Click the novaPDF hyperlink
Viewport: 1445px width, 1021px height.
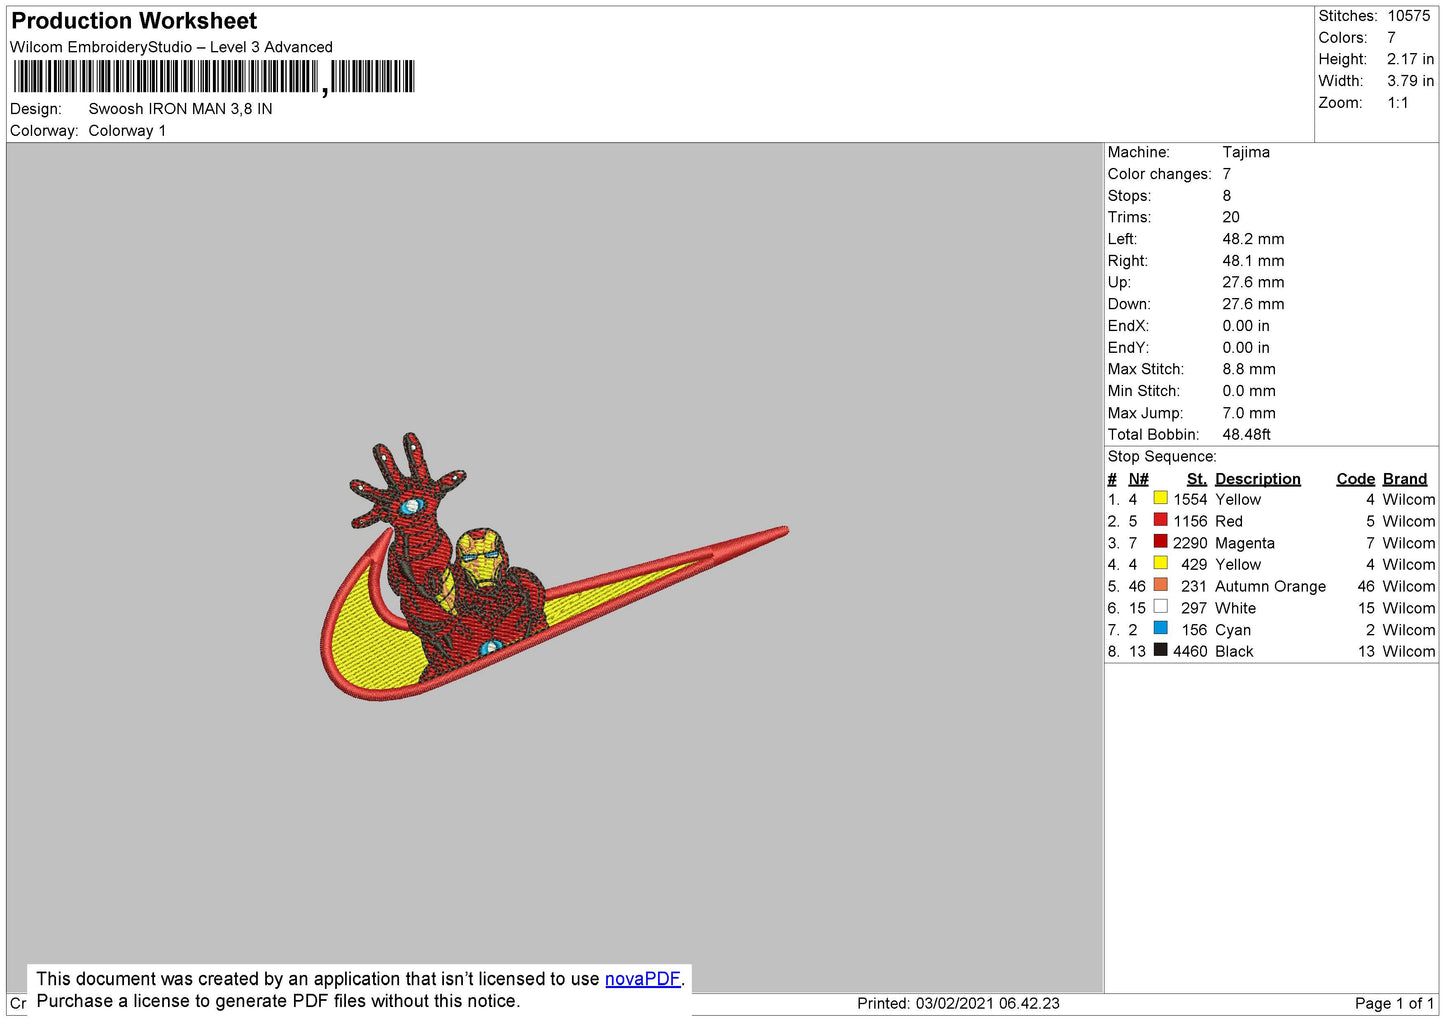click(x=642, y=979)
